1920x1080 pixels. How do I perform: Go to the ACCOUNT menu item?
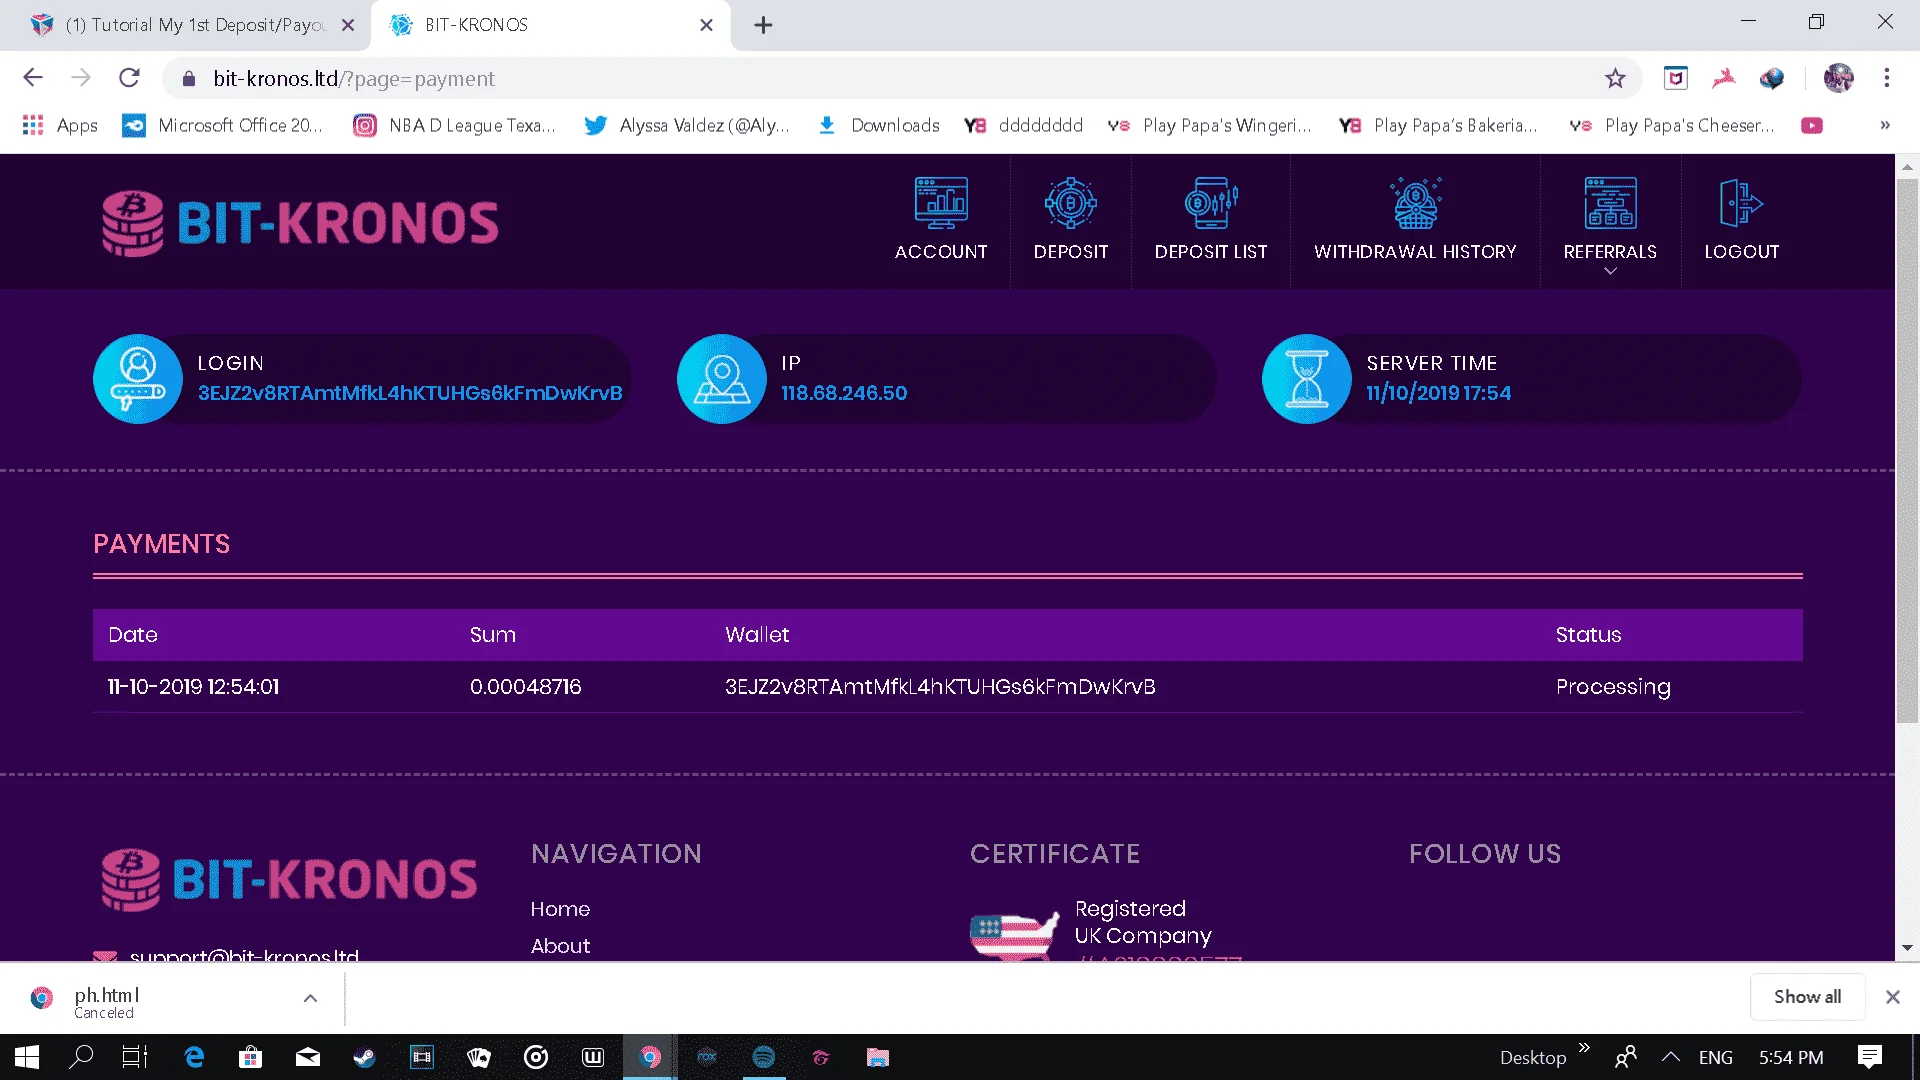pos(941,252)
